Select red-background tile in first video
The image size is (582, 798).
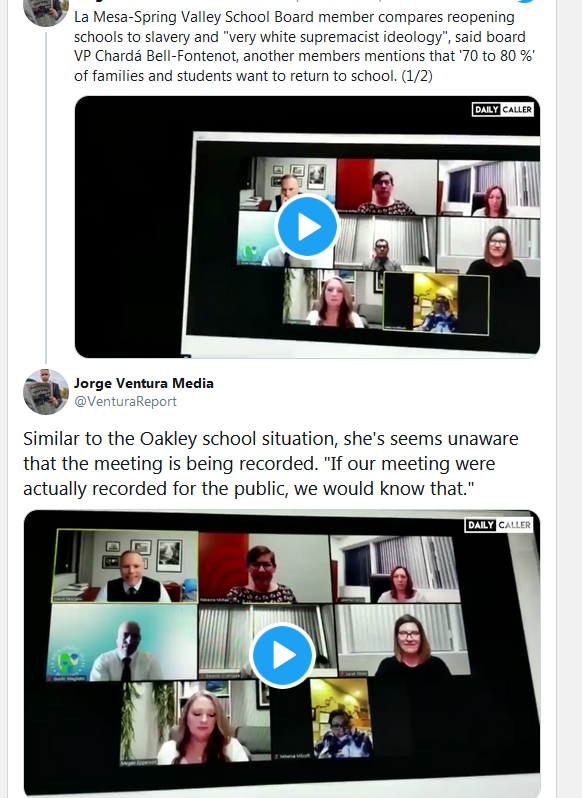coord(387,187)
